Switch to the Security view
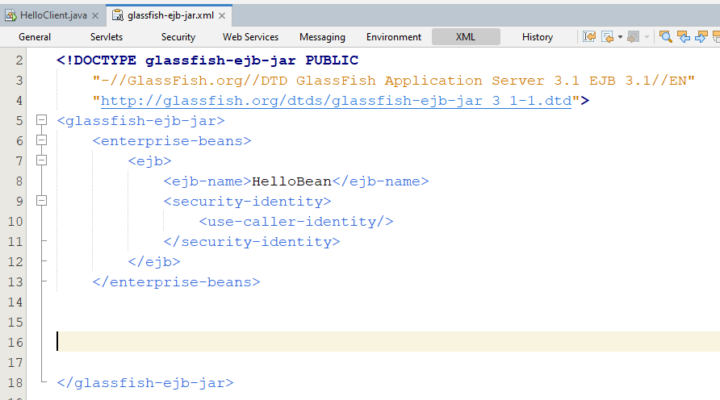Image resolution: width=720 pixels, height=400 pixels. (178, 37)
